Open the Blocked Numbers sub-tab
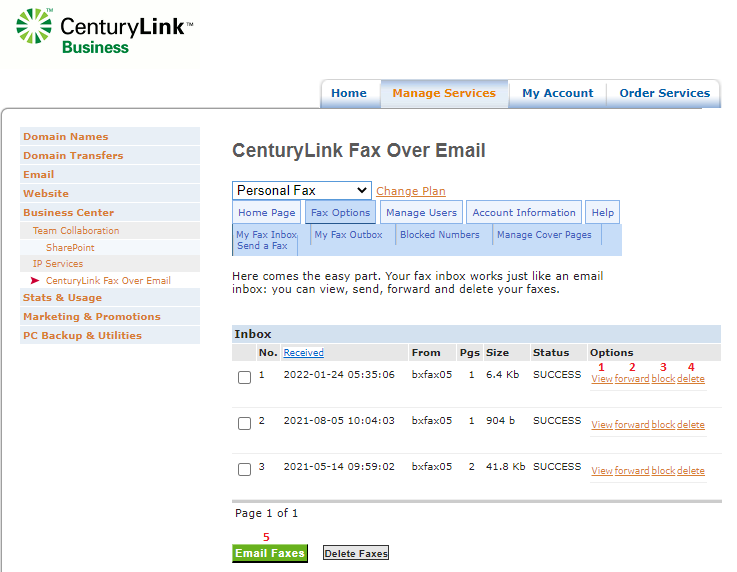 439,235
